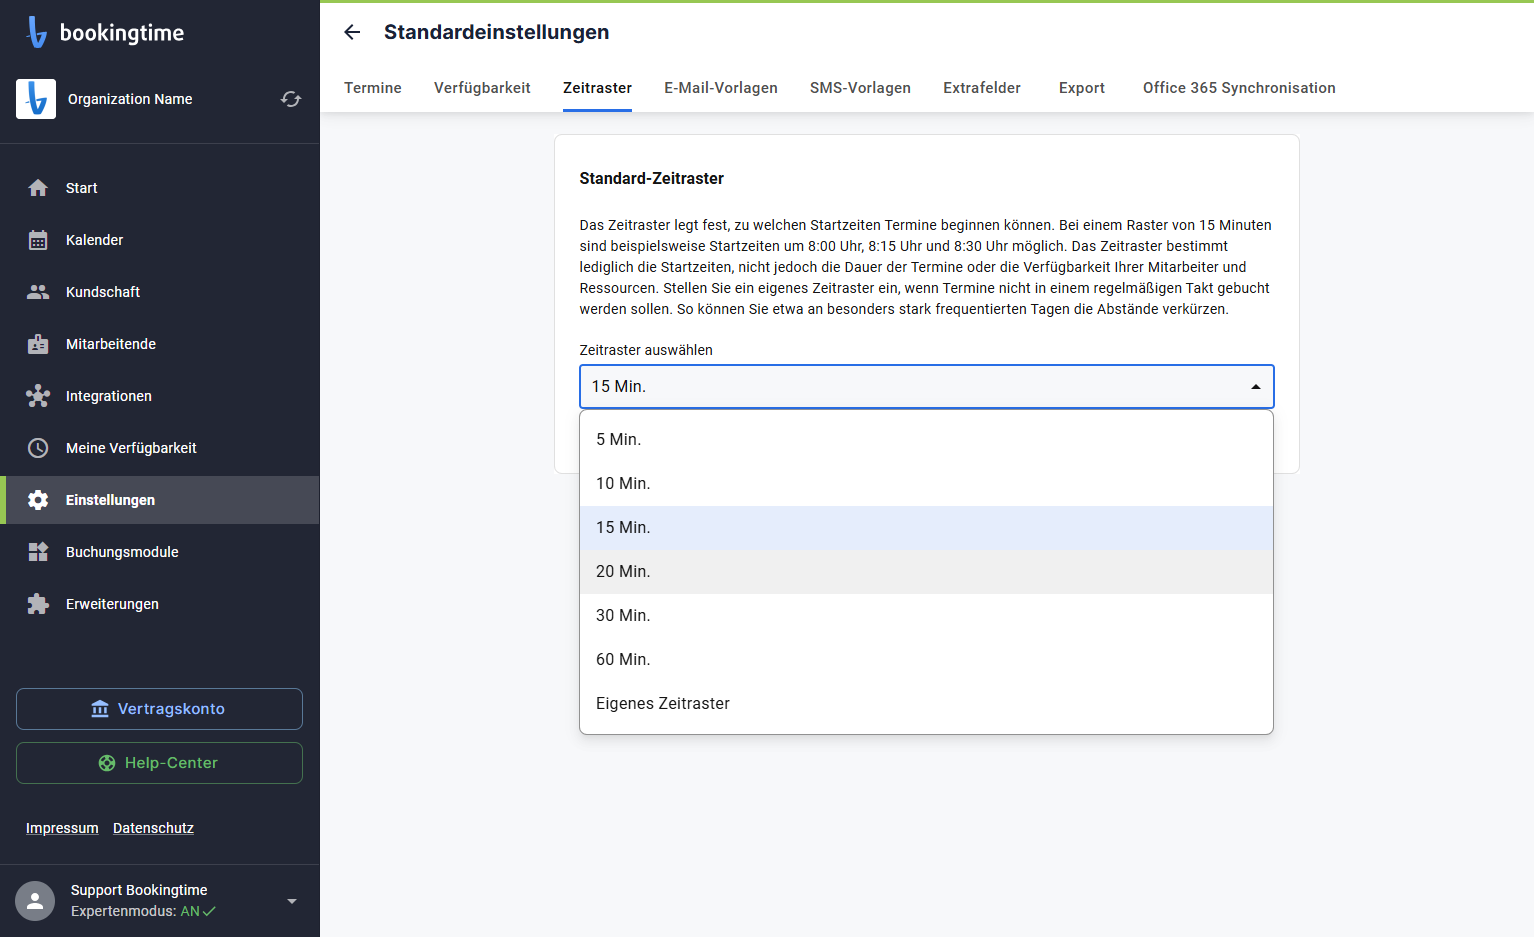Select the 20 Min. option
Viewport: 1534px width, 937px height.
[926, 572]
